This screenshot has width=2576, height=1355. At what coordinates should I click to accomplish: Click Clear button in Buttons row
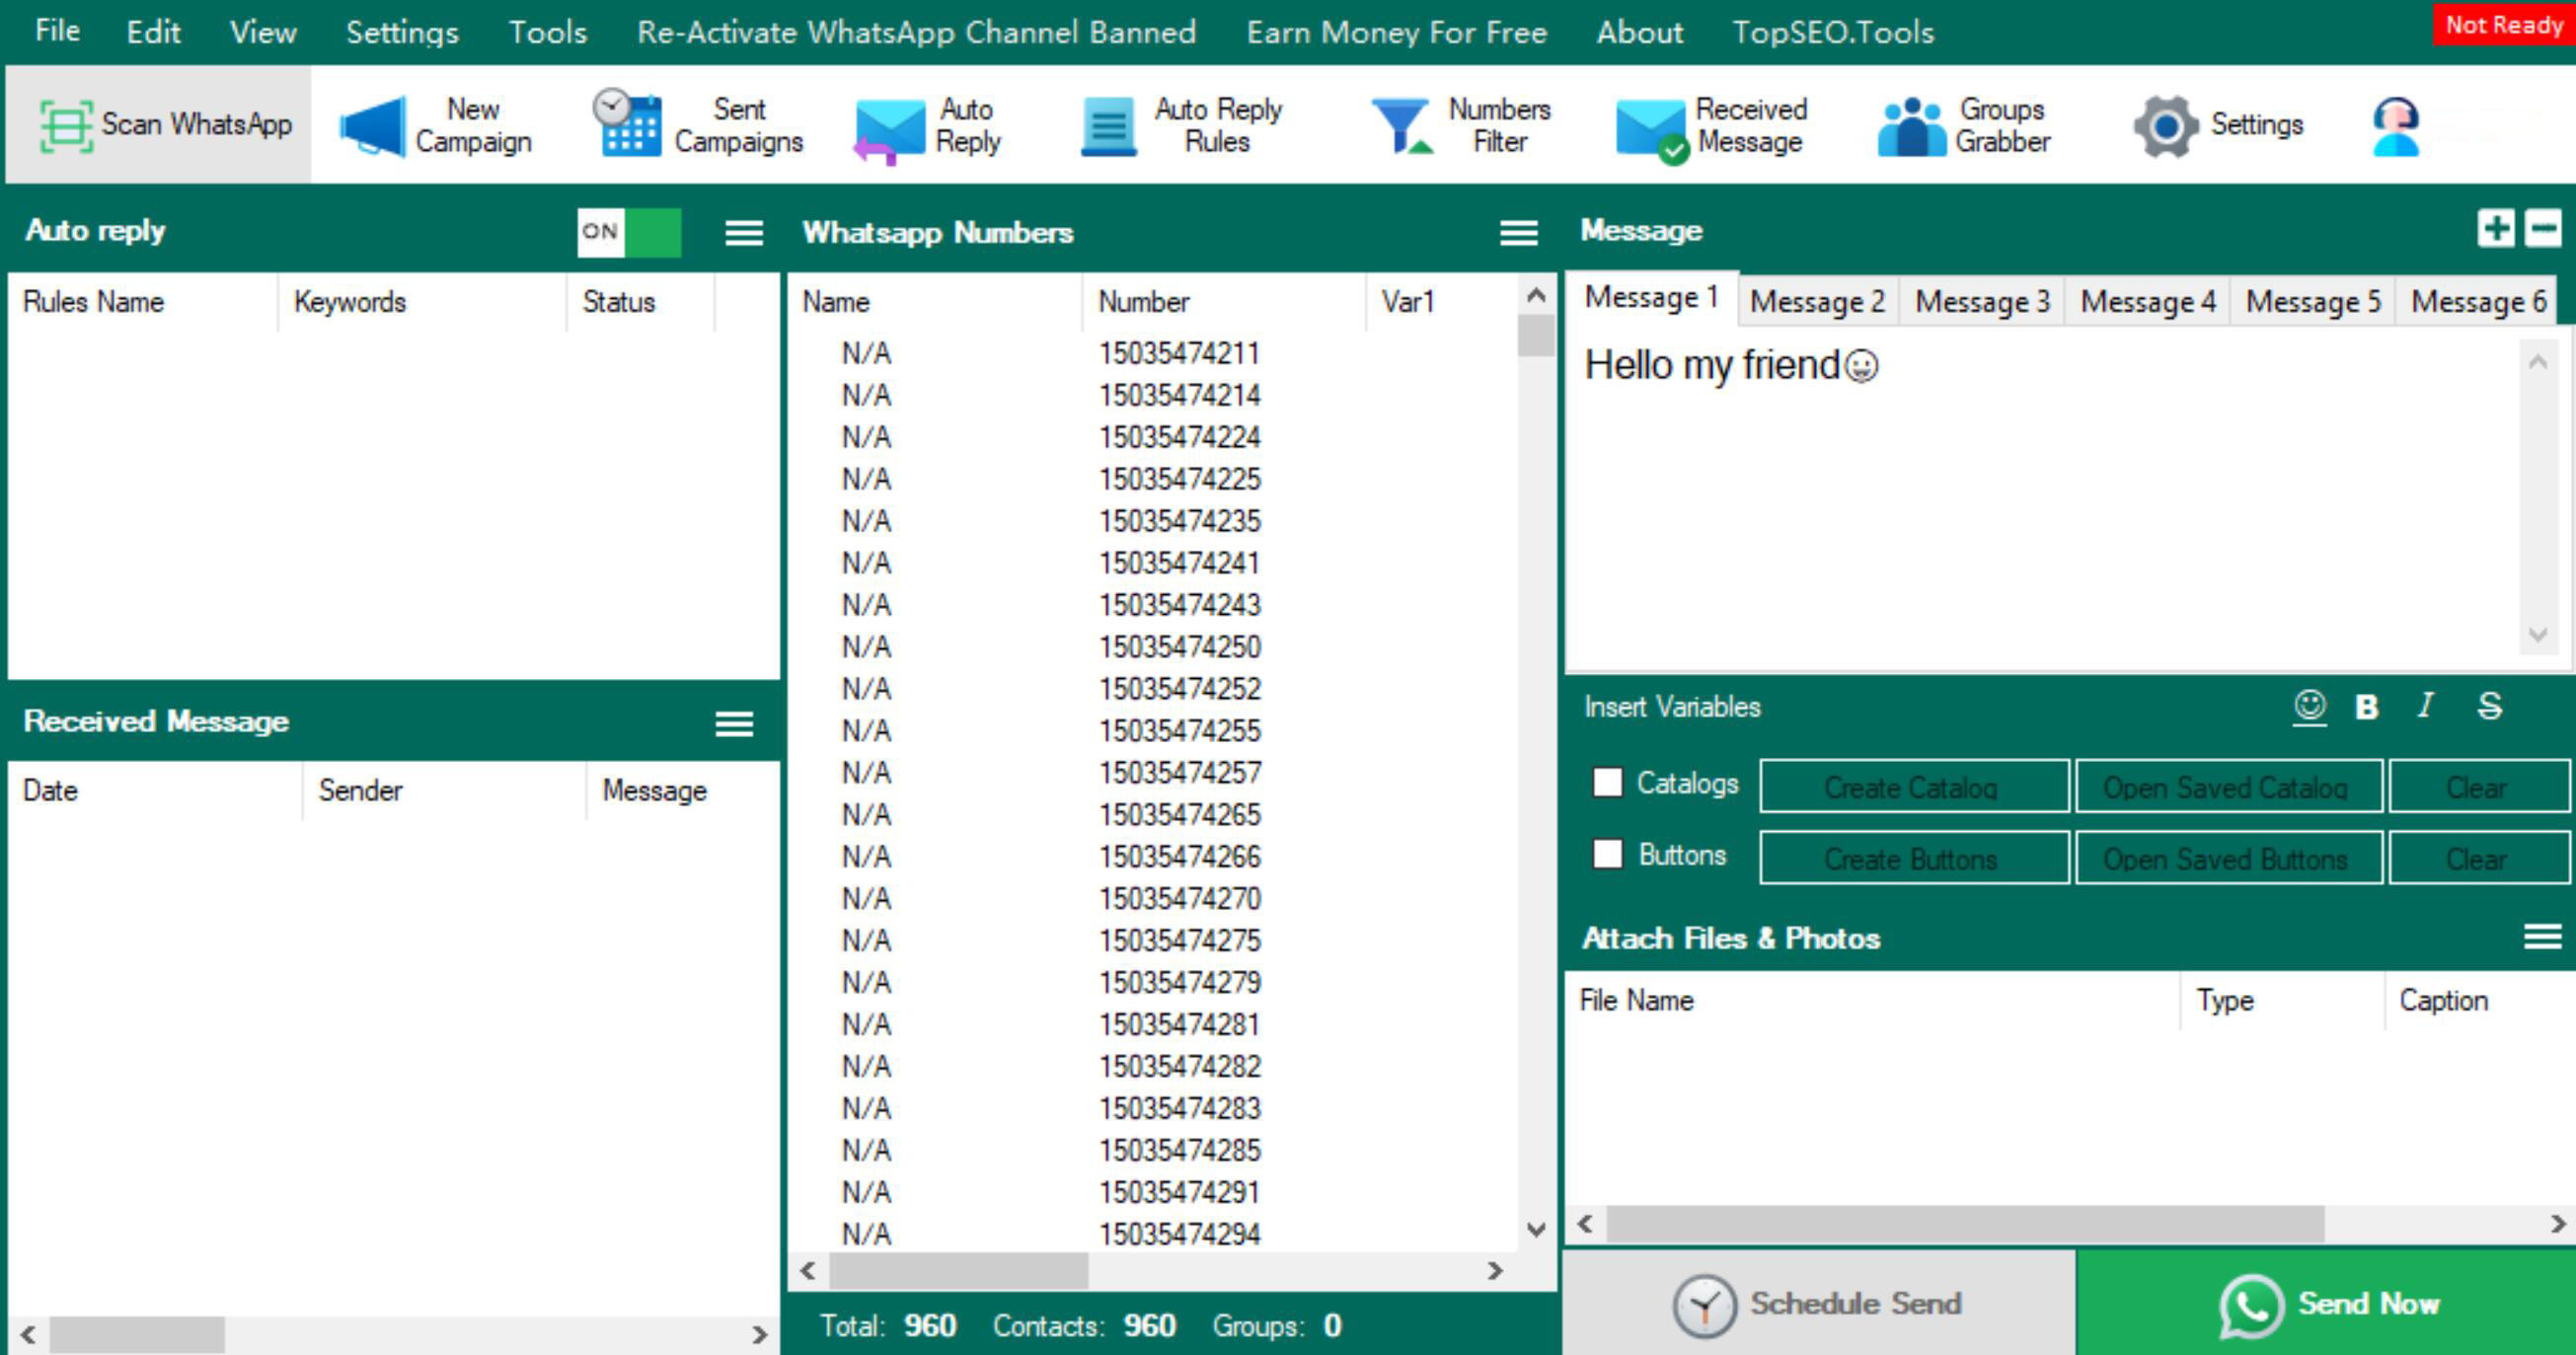pyautogui.click(x=2479, y=858)
